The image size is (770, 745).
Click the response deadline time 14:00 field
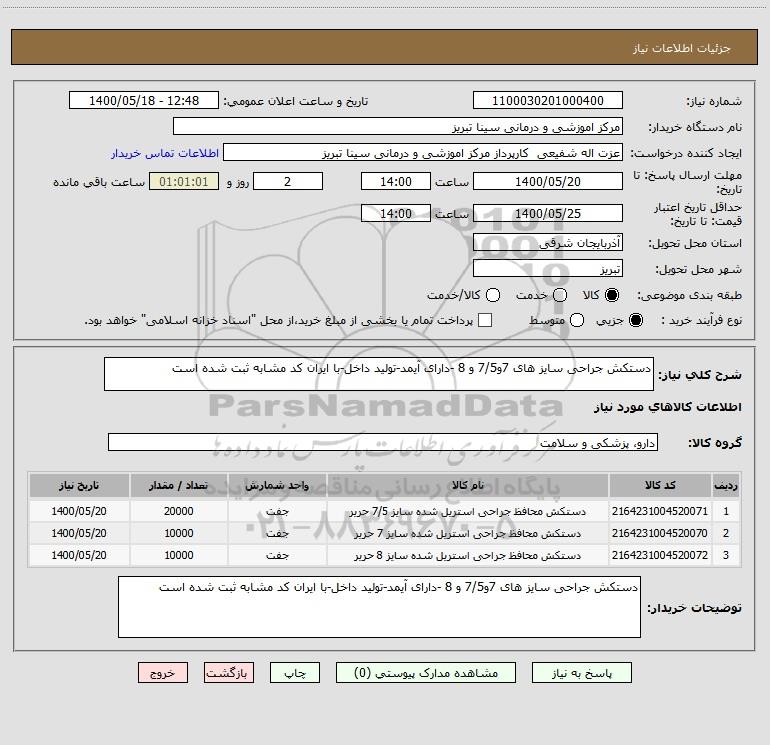(x=396, y=181)
